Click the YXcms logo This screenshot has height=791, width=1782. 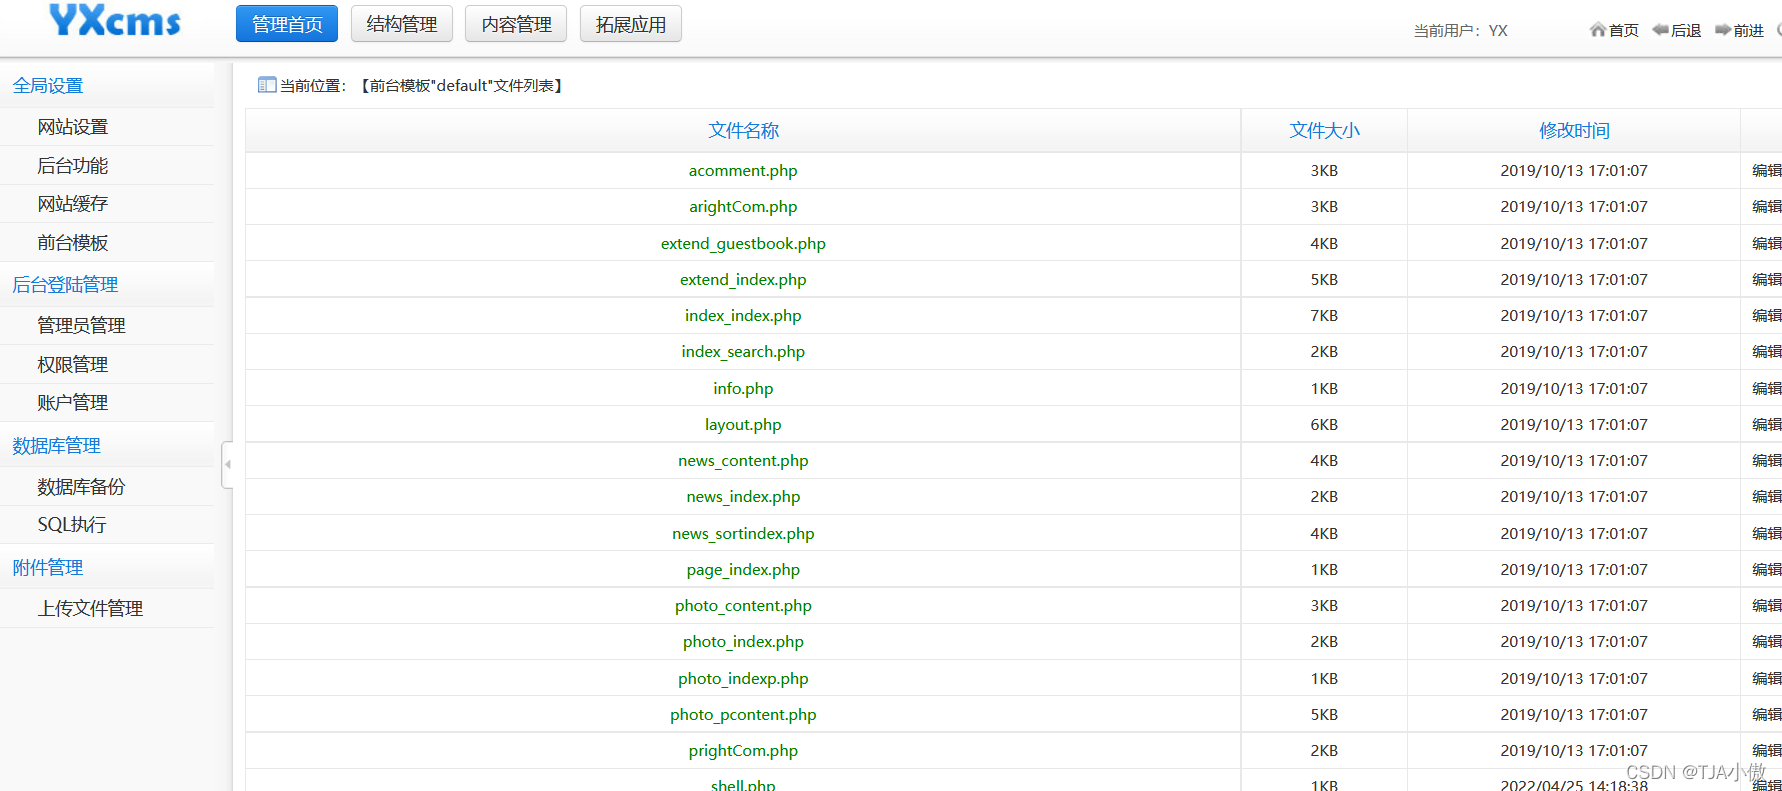pos(115,20)
